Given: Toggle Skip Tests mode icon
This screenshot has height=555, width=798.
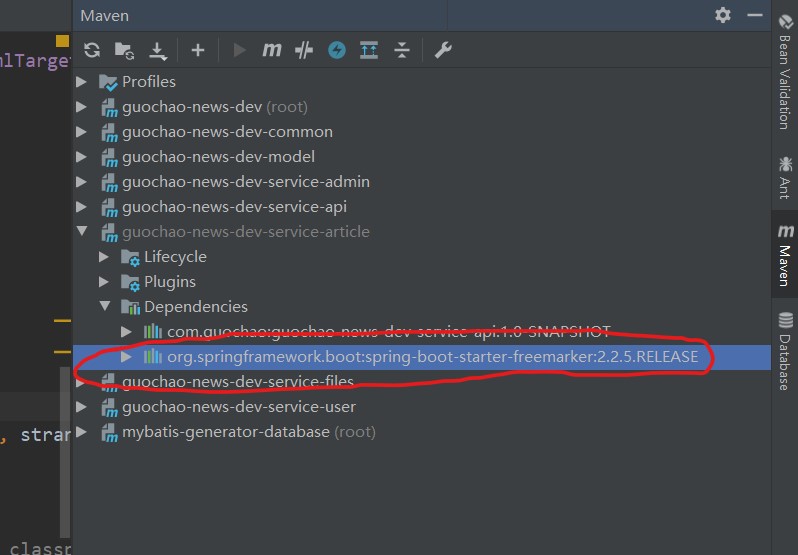Looking at the screenshot, I should 304,50.
